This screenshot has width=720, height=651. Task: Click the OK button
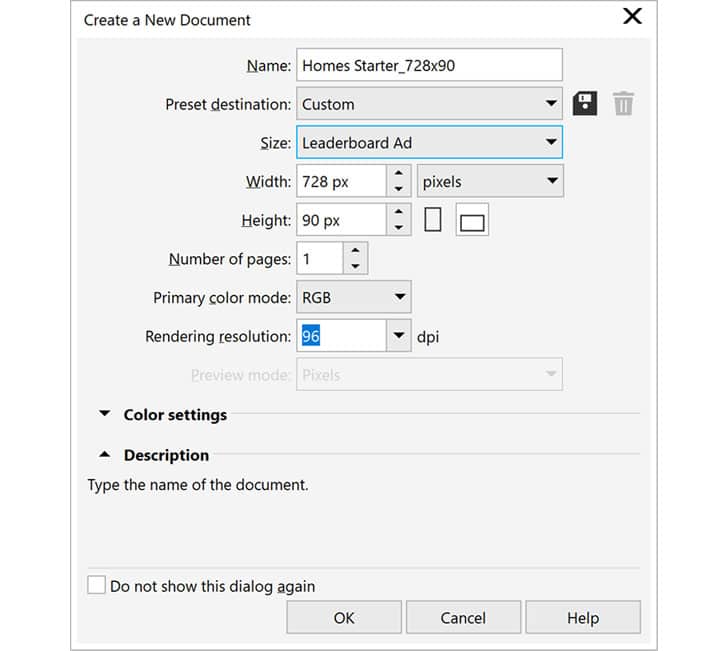[344, 617]
